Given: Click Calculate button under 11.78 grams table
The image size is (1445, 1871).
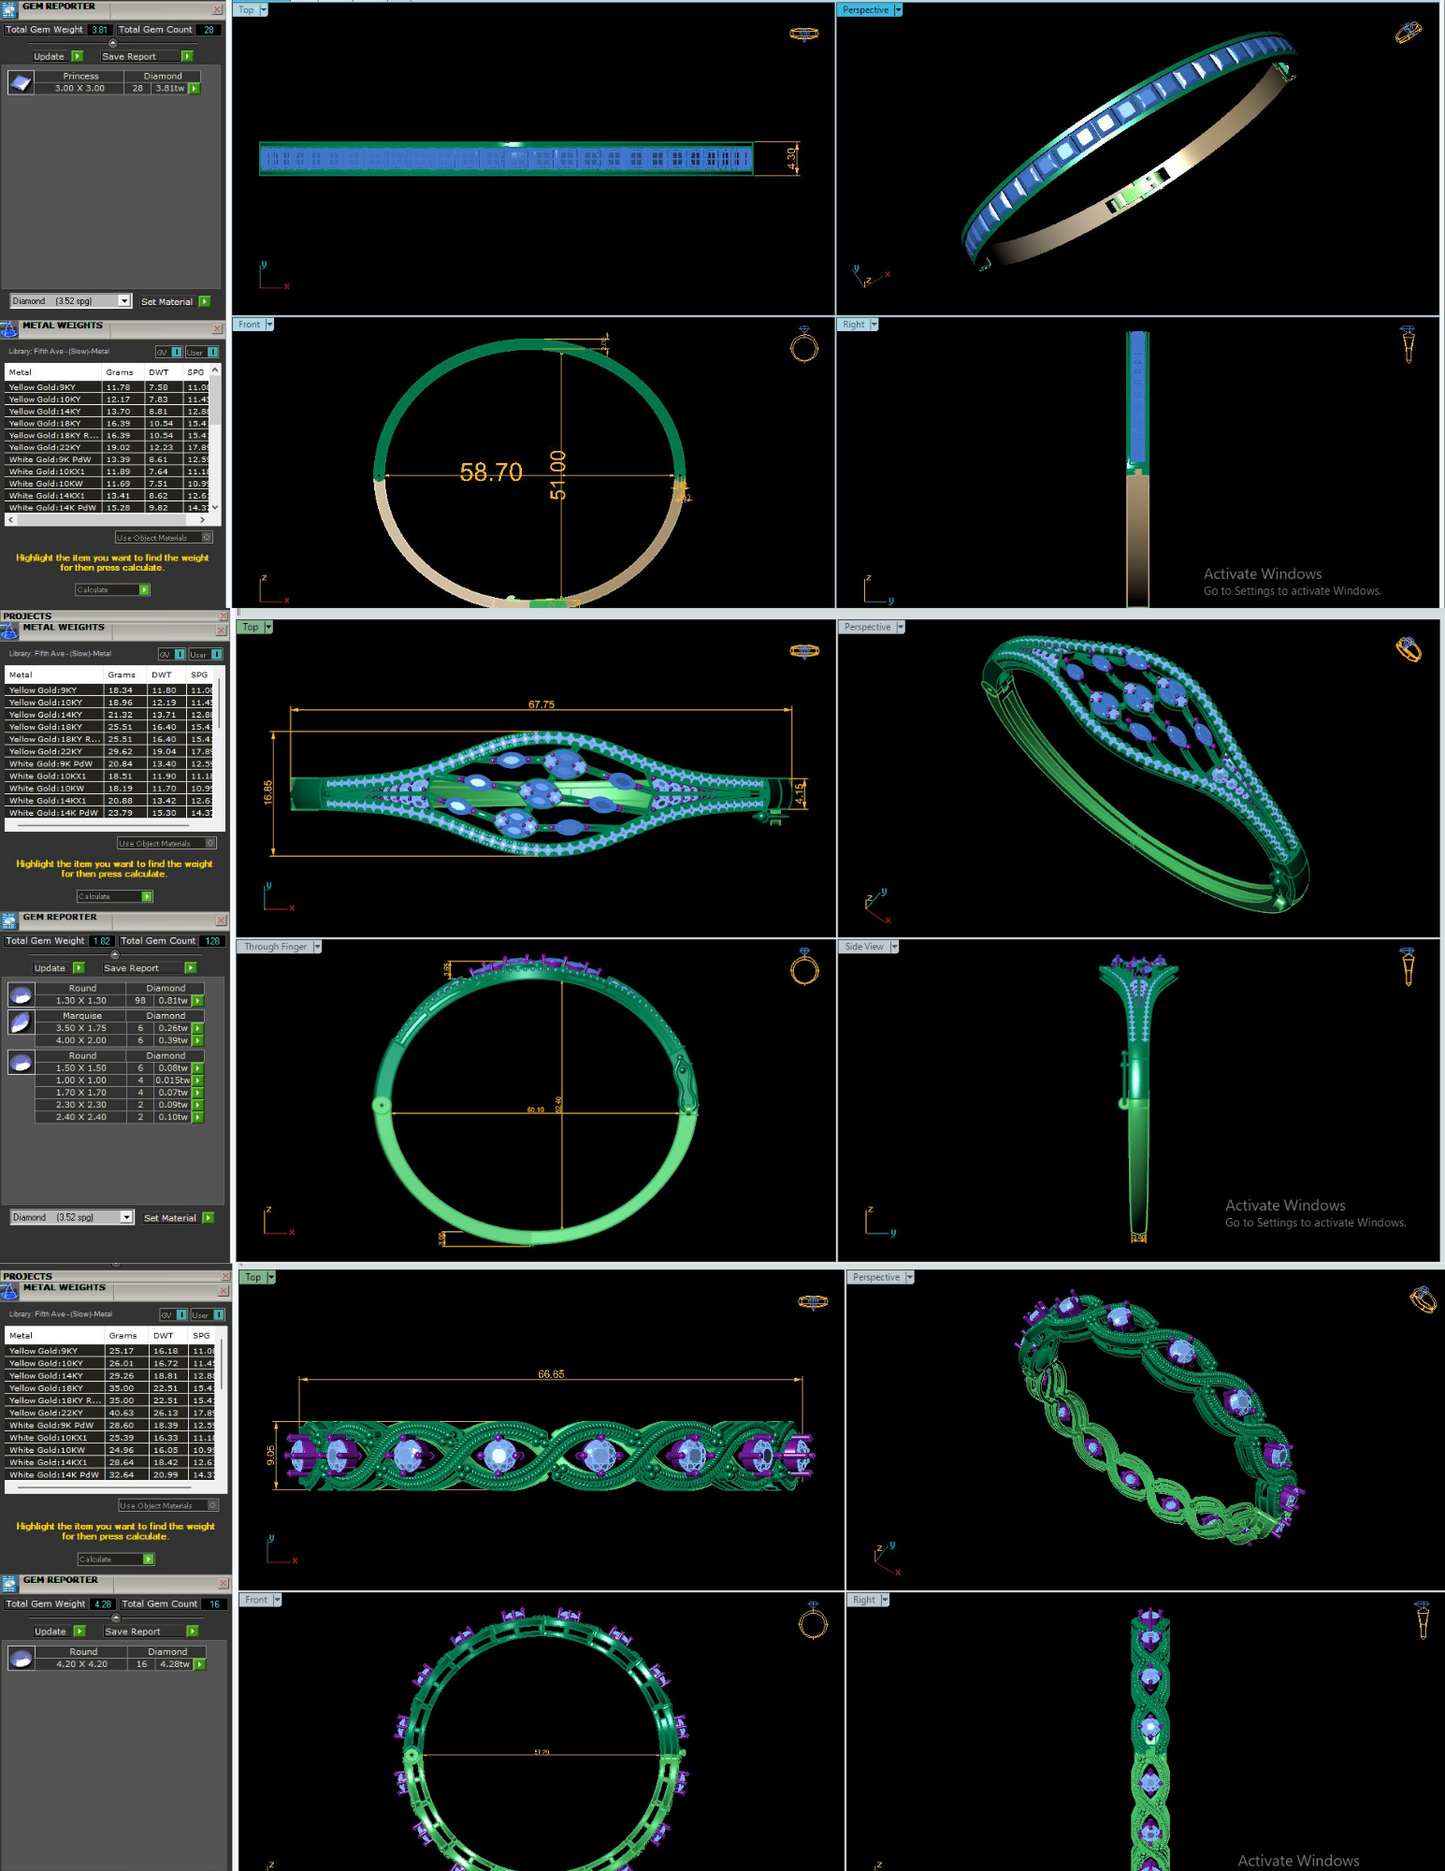Looking at the screenshot, I should point(112,590).
